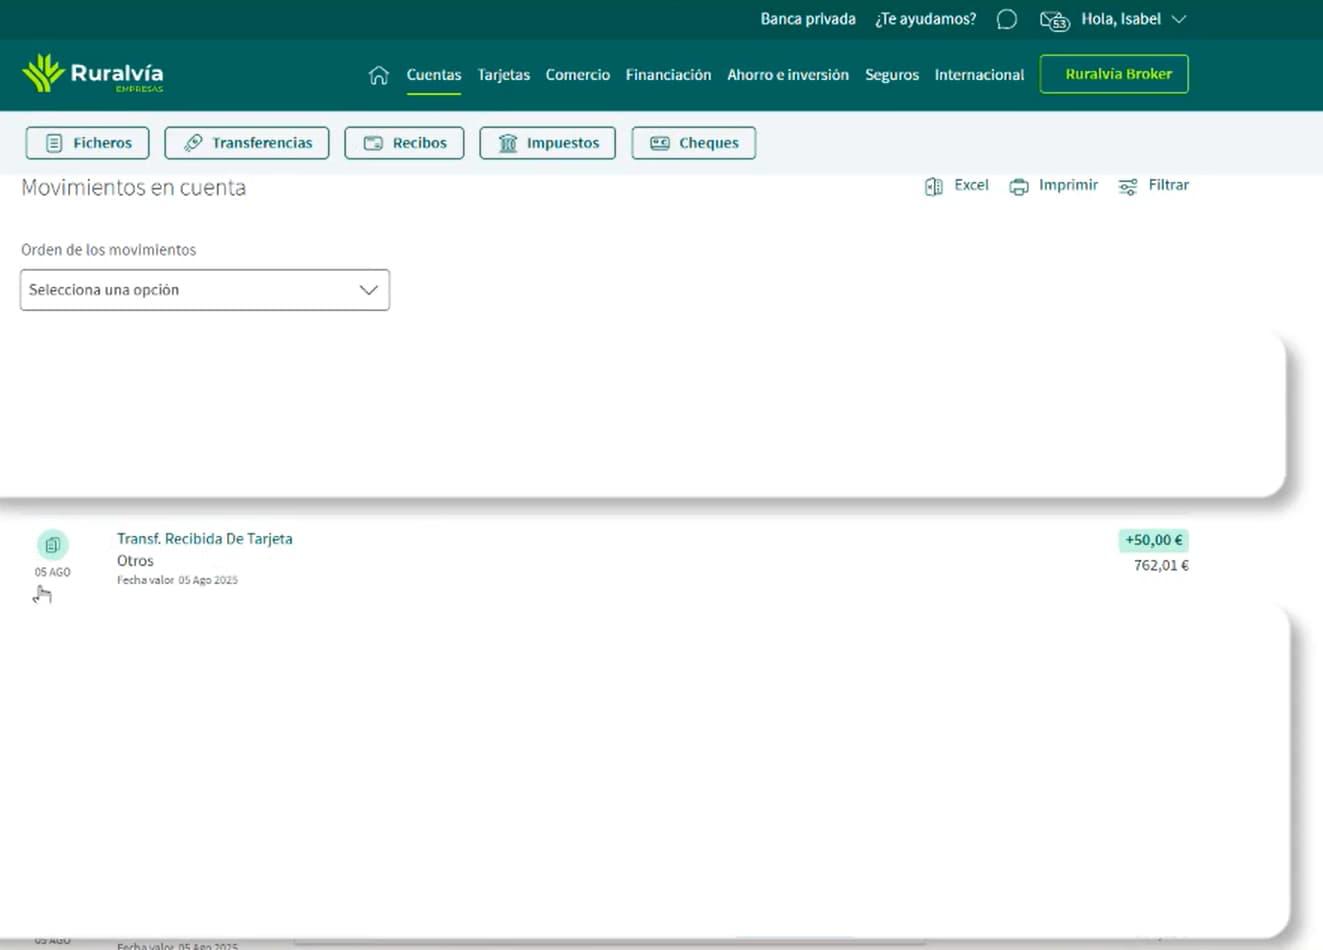Open the Internacional menu
1323x950 pixels.
tap(979, 75)
